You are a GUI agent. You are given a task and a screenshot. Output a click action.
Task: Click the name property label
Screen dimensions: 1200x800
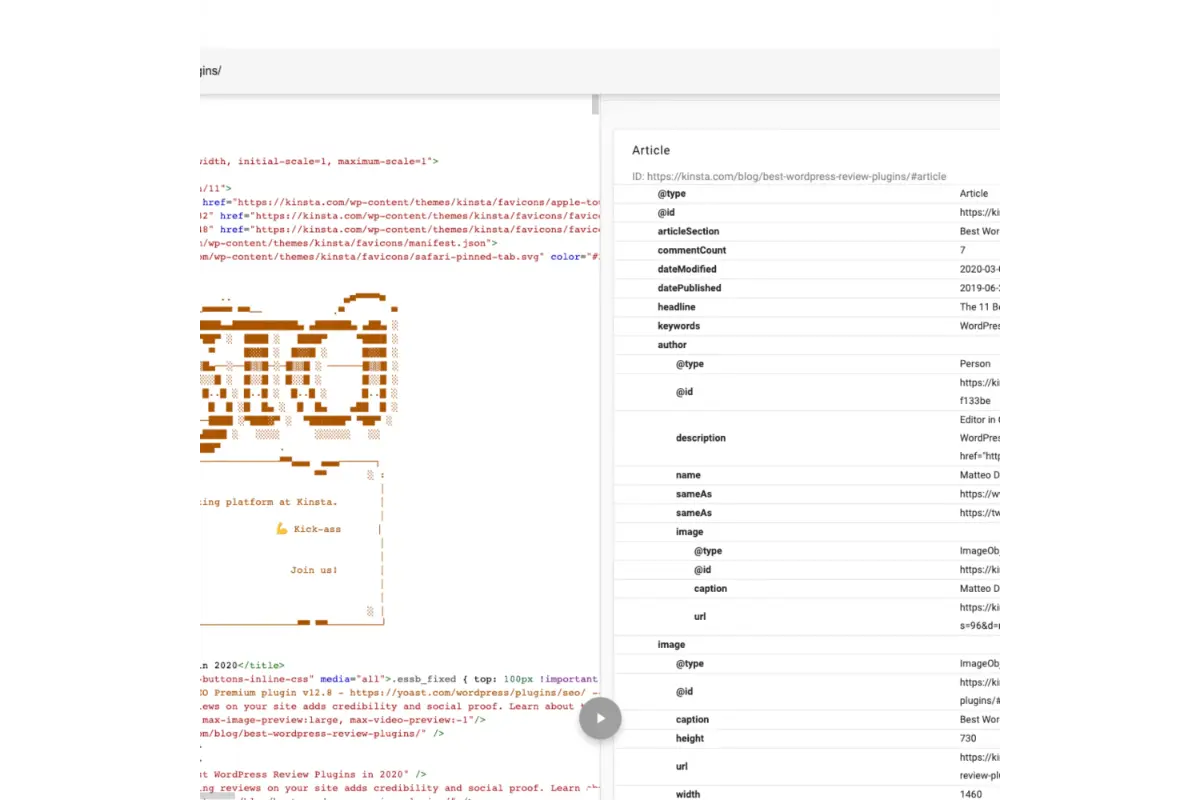[x=688, y=475]
